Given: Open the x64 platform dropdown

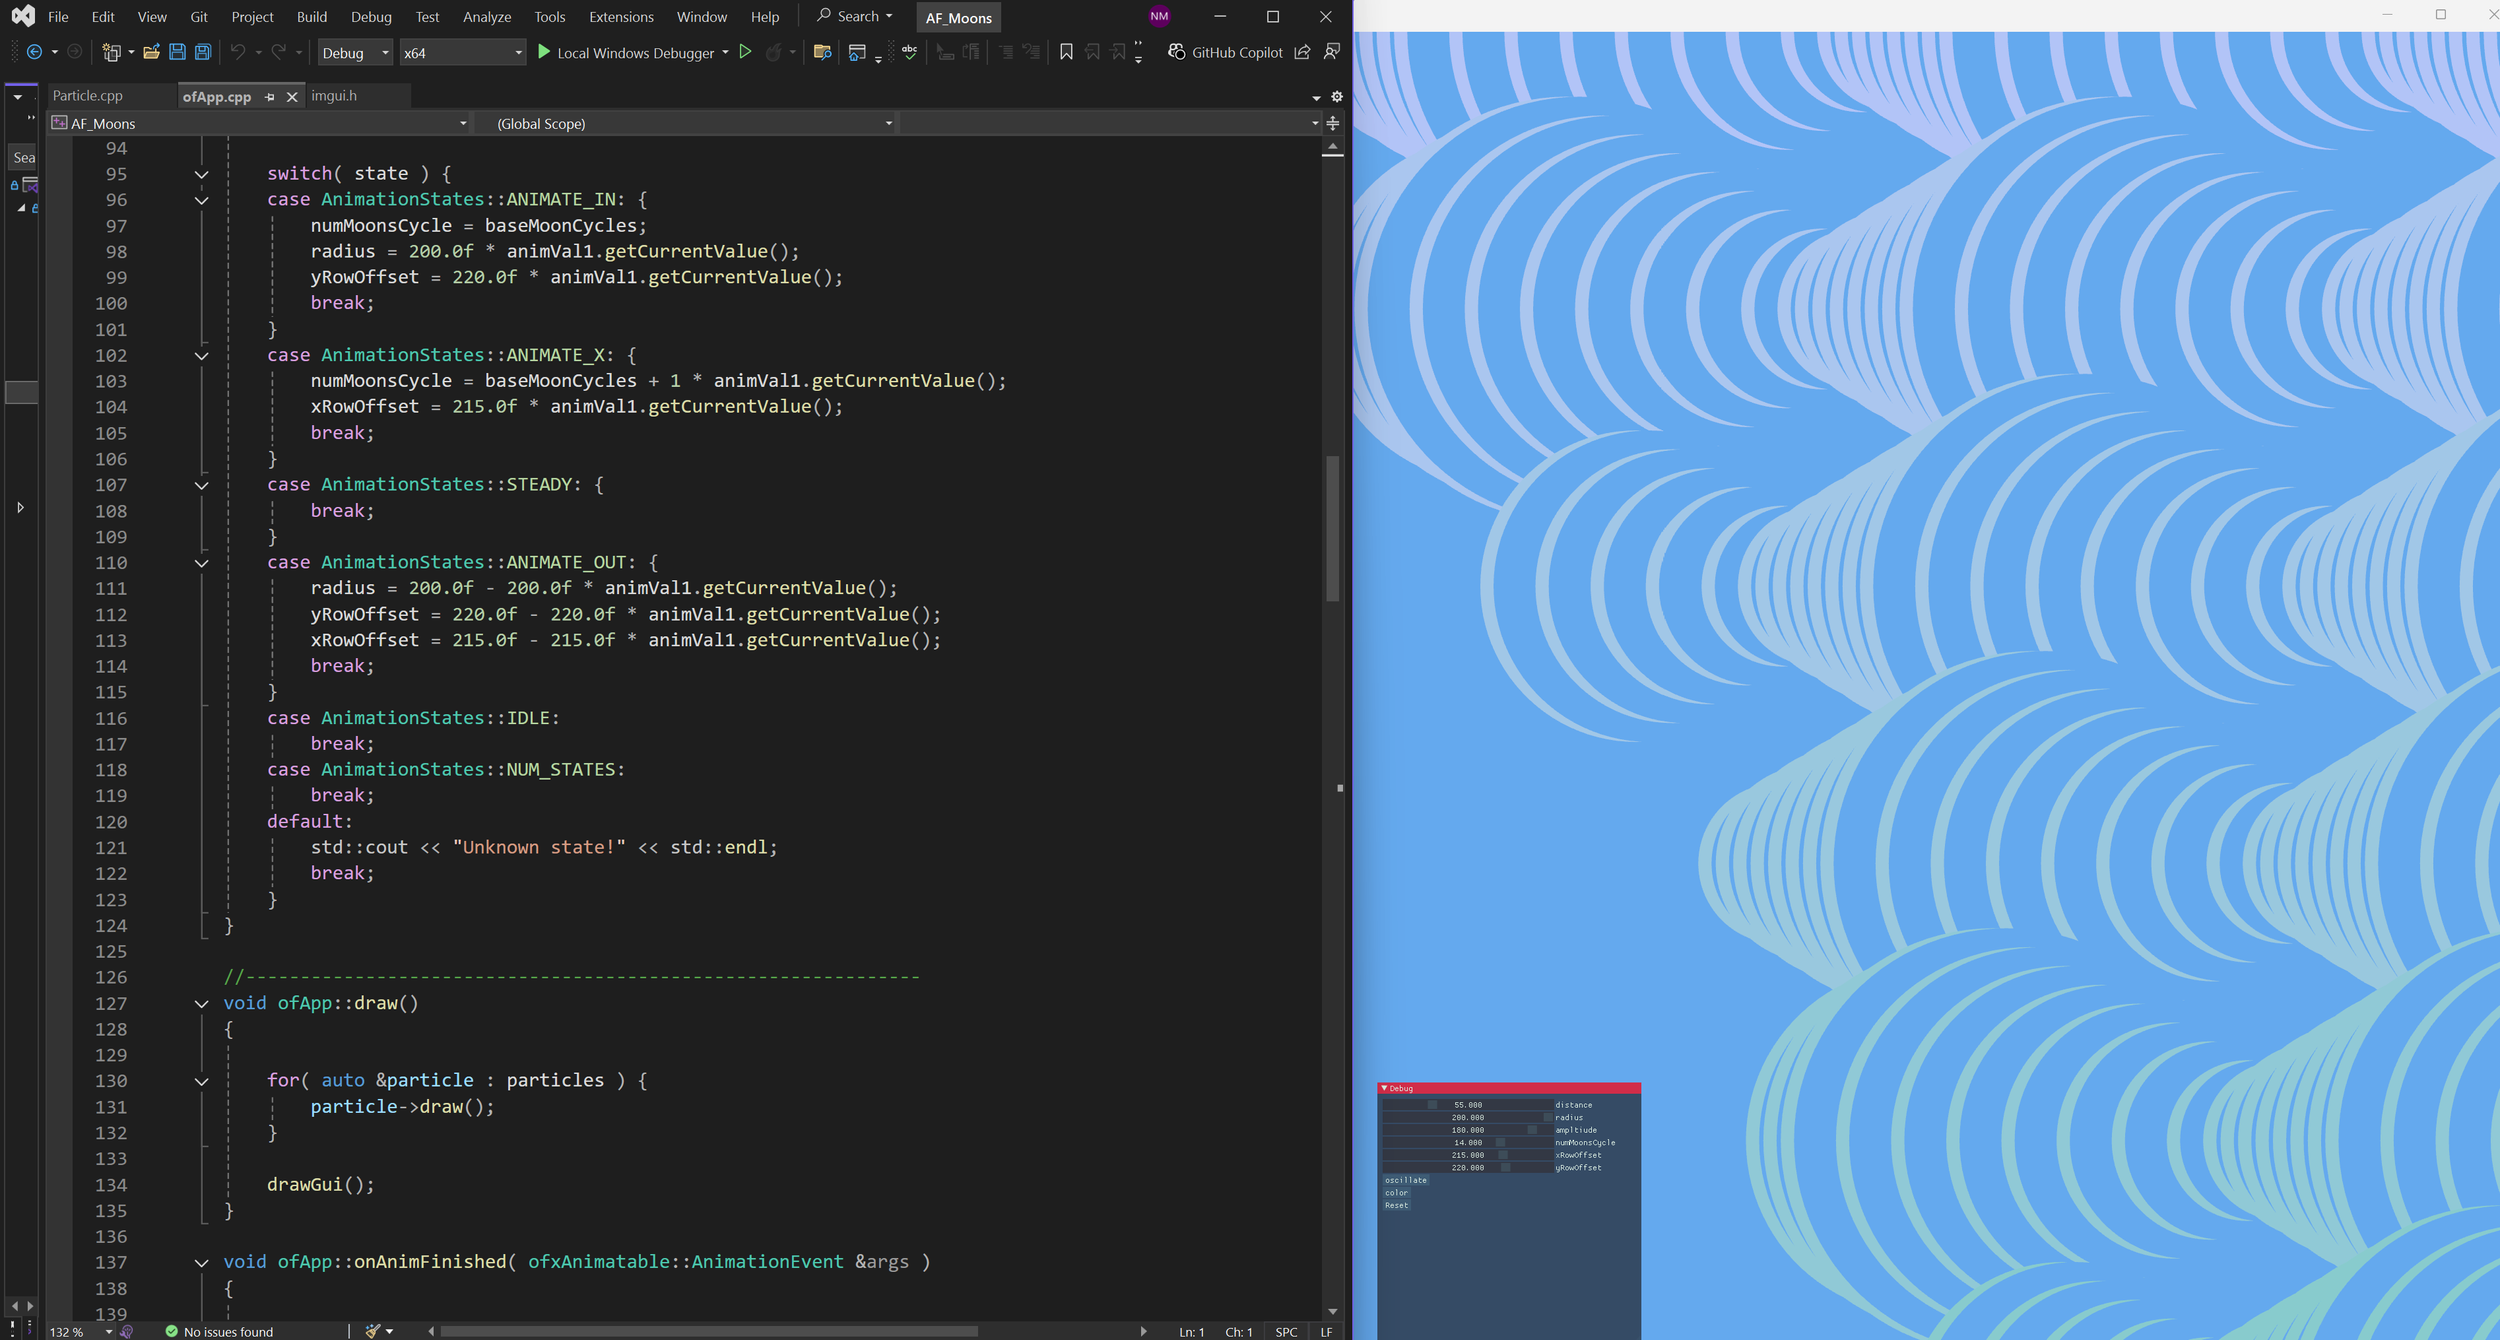Looking at the screenshot, I should (462, 53).
